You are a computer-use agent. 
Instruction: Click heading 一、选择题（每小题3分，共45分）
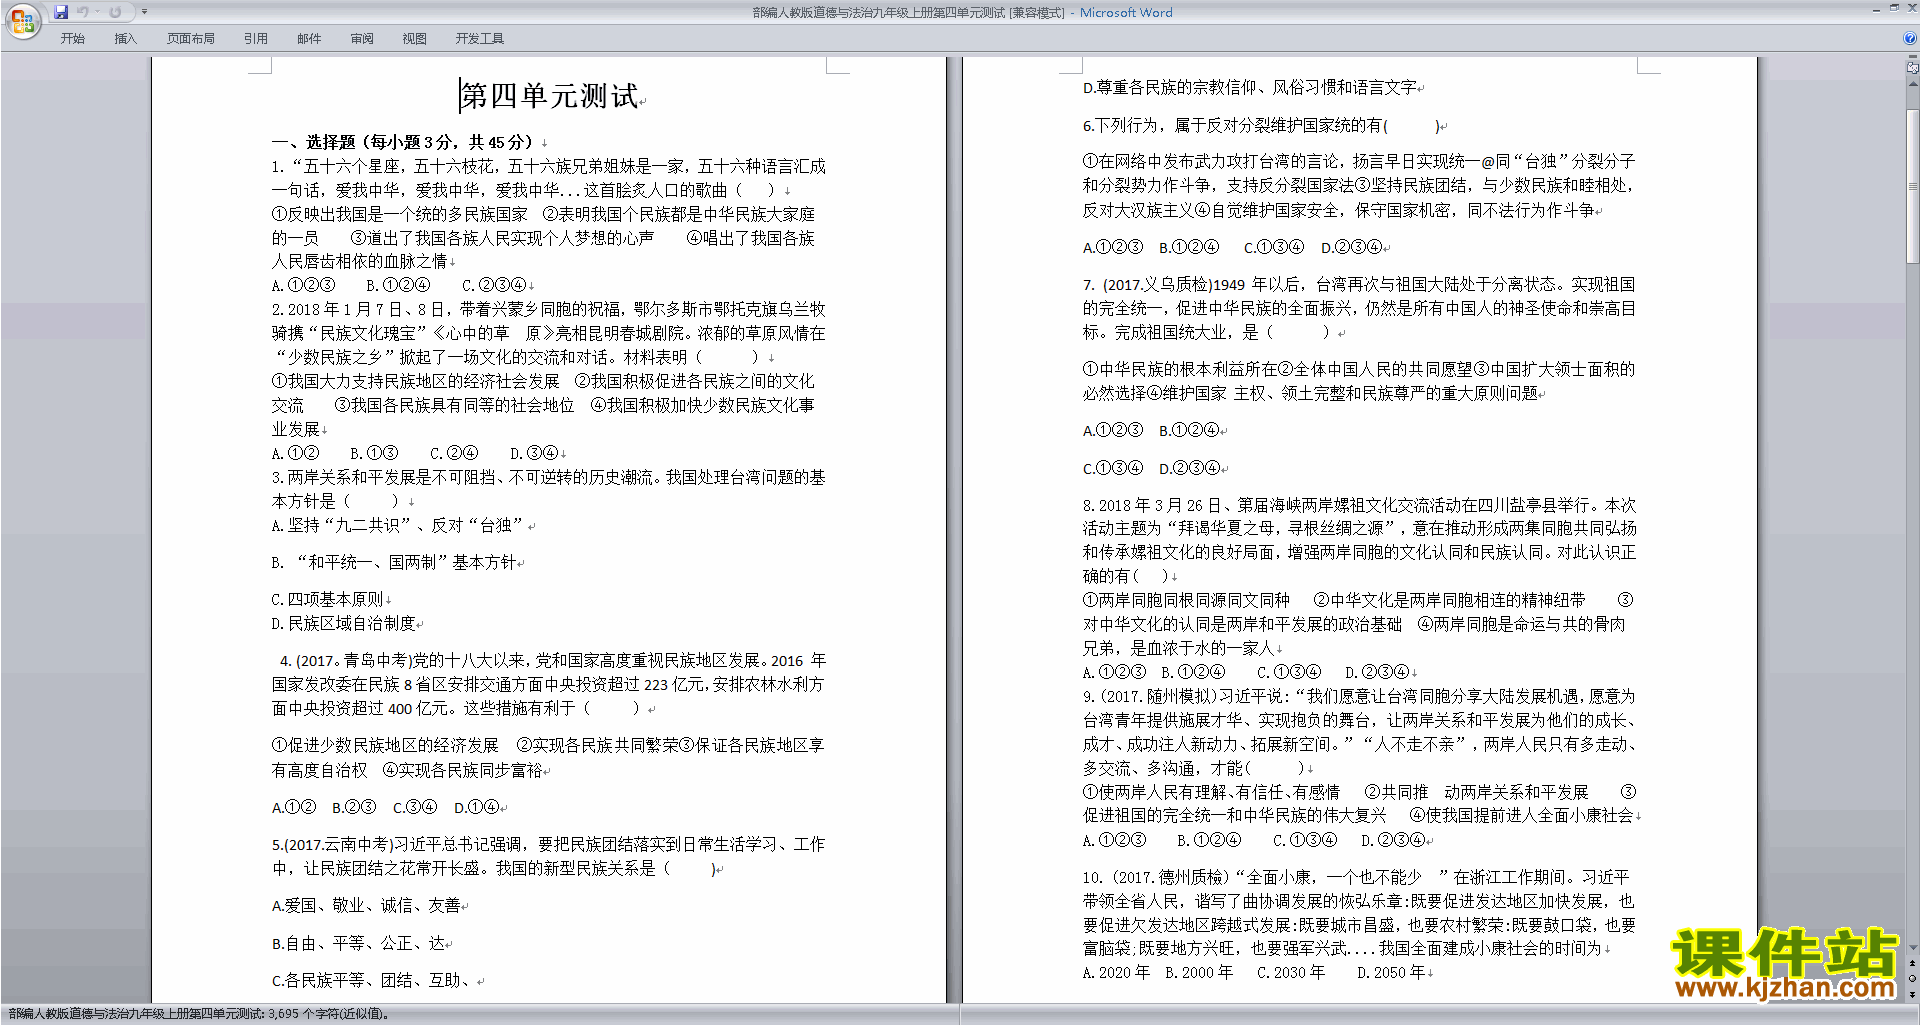point(402,142)
